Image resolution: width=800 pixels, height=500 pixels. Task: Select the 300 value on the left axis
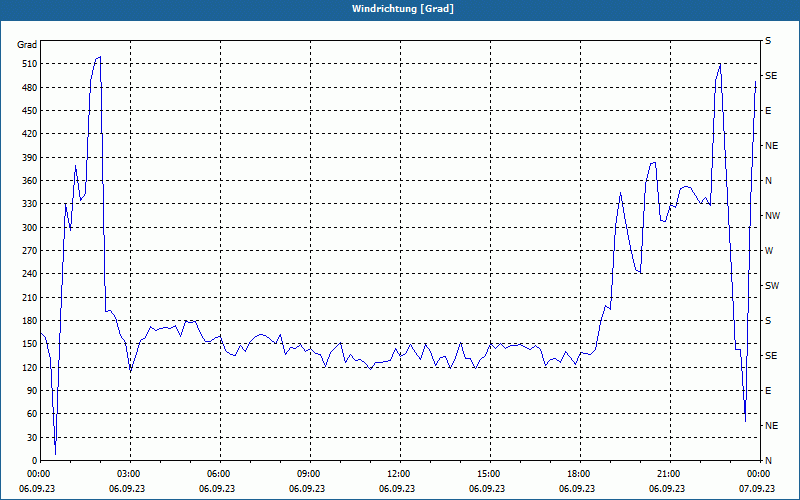(28, 228)
